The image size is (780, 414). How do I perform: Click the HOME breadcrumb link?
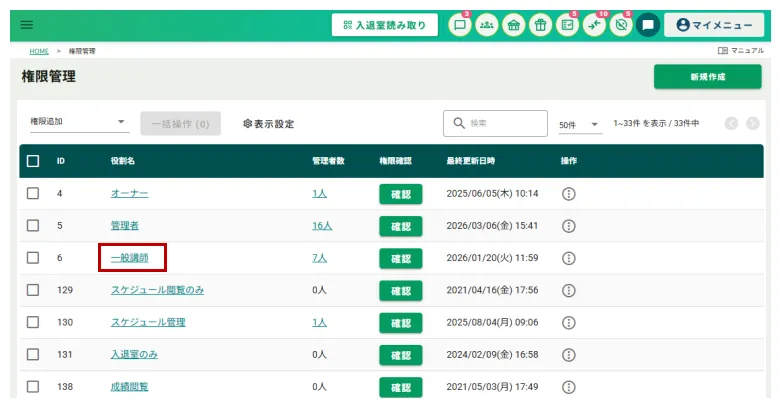coord(38,50)
